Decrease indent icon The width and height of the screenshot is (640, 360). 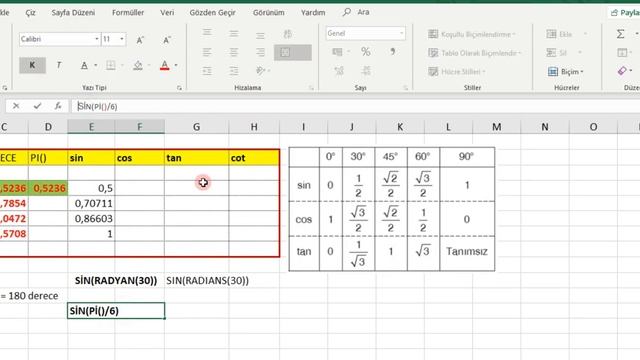point(207,71)
